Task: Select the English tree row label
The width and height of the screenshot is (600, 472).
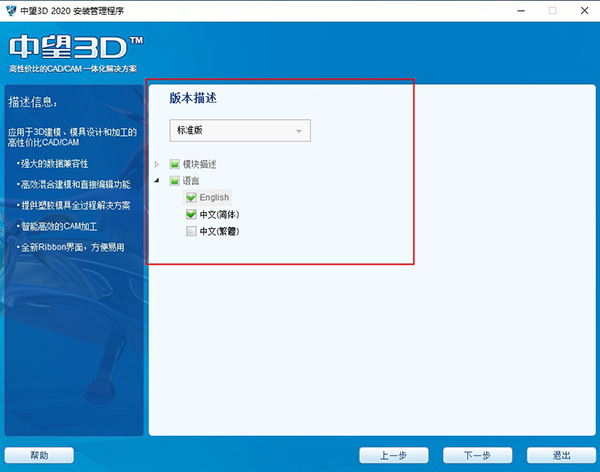Action: point(214,198)
